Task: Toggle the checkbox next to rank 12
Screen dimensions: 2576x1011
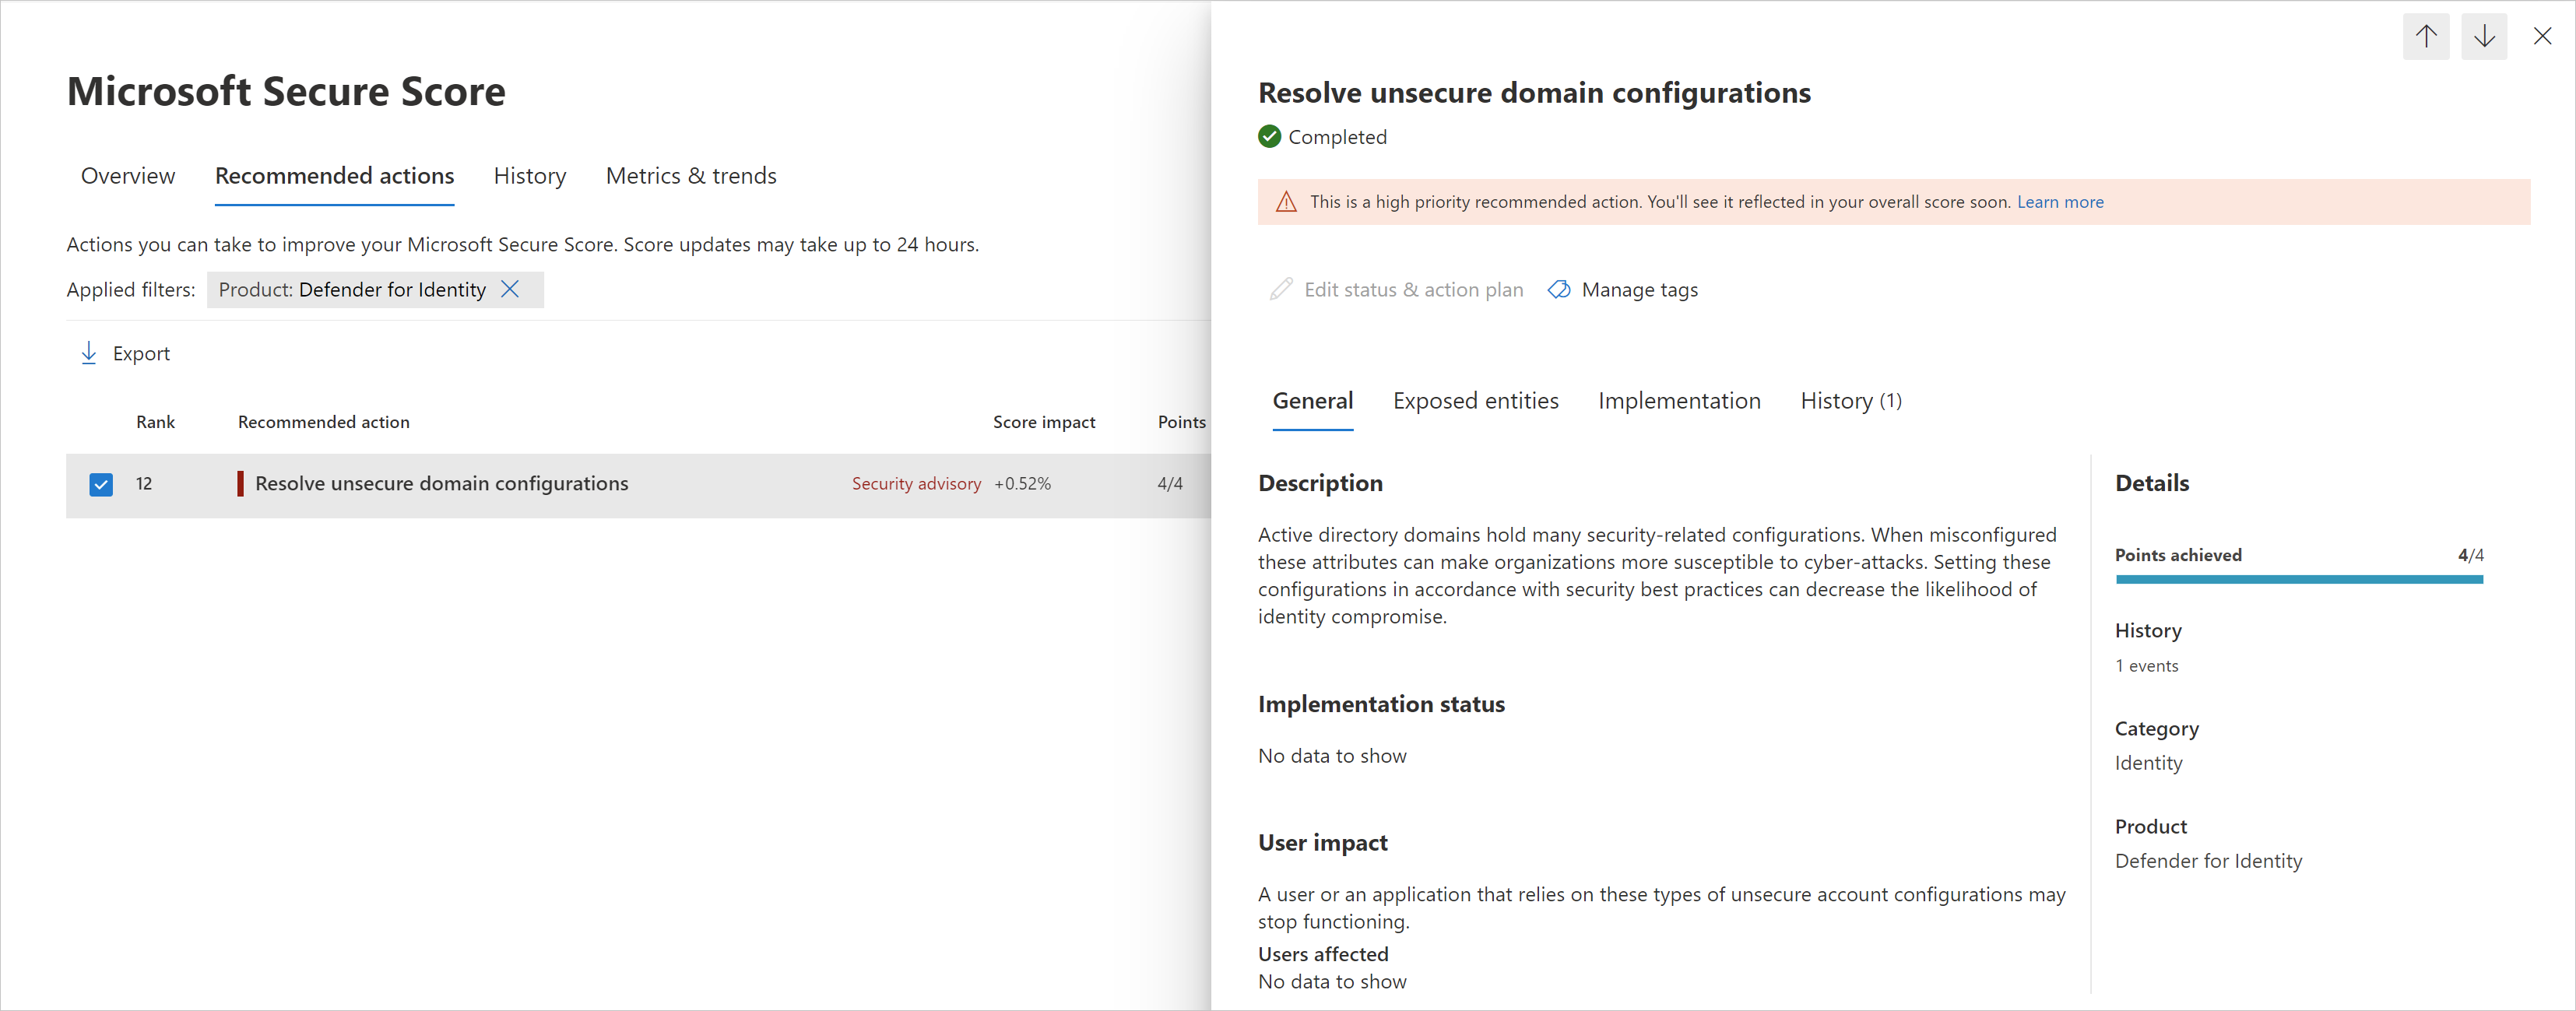Action: tap(100, 483)
